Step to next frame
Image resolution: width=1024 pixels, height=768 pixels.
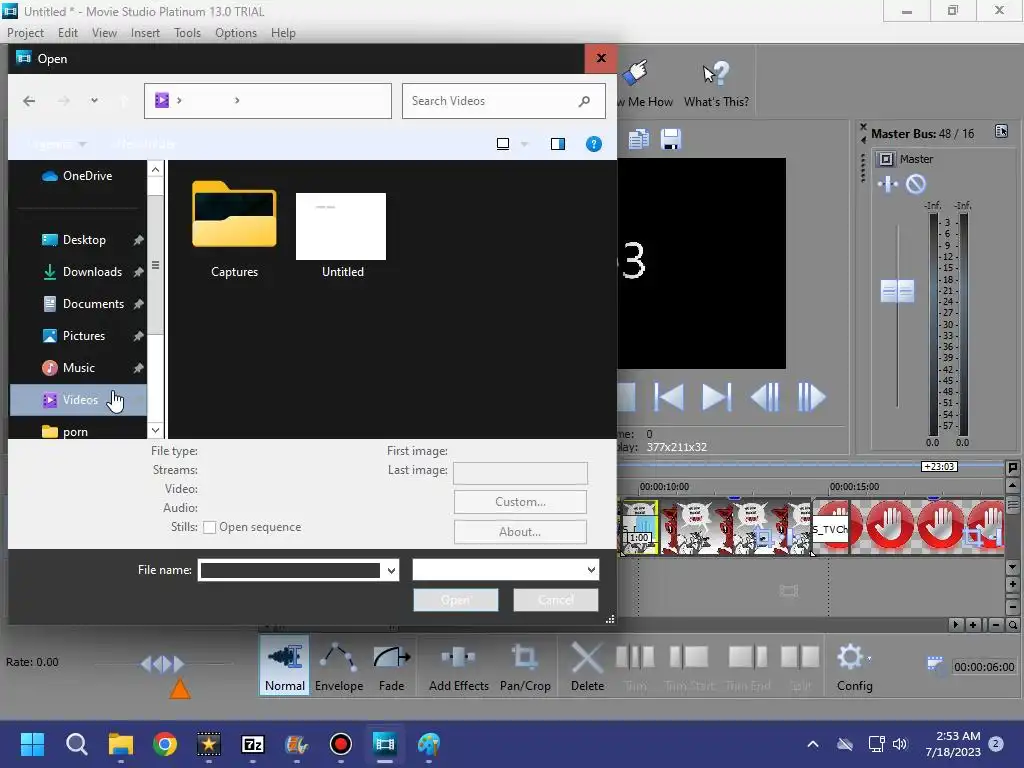tap(812, 396)
